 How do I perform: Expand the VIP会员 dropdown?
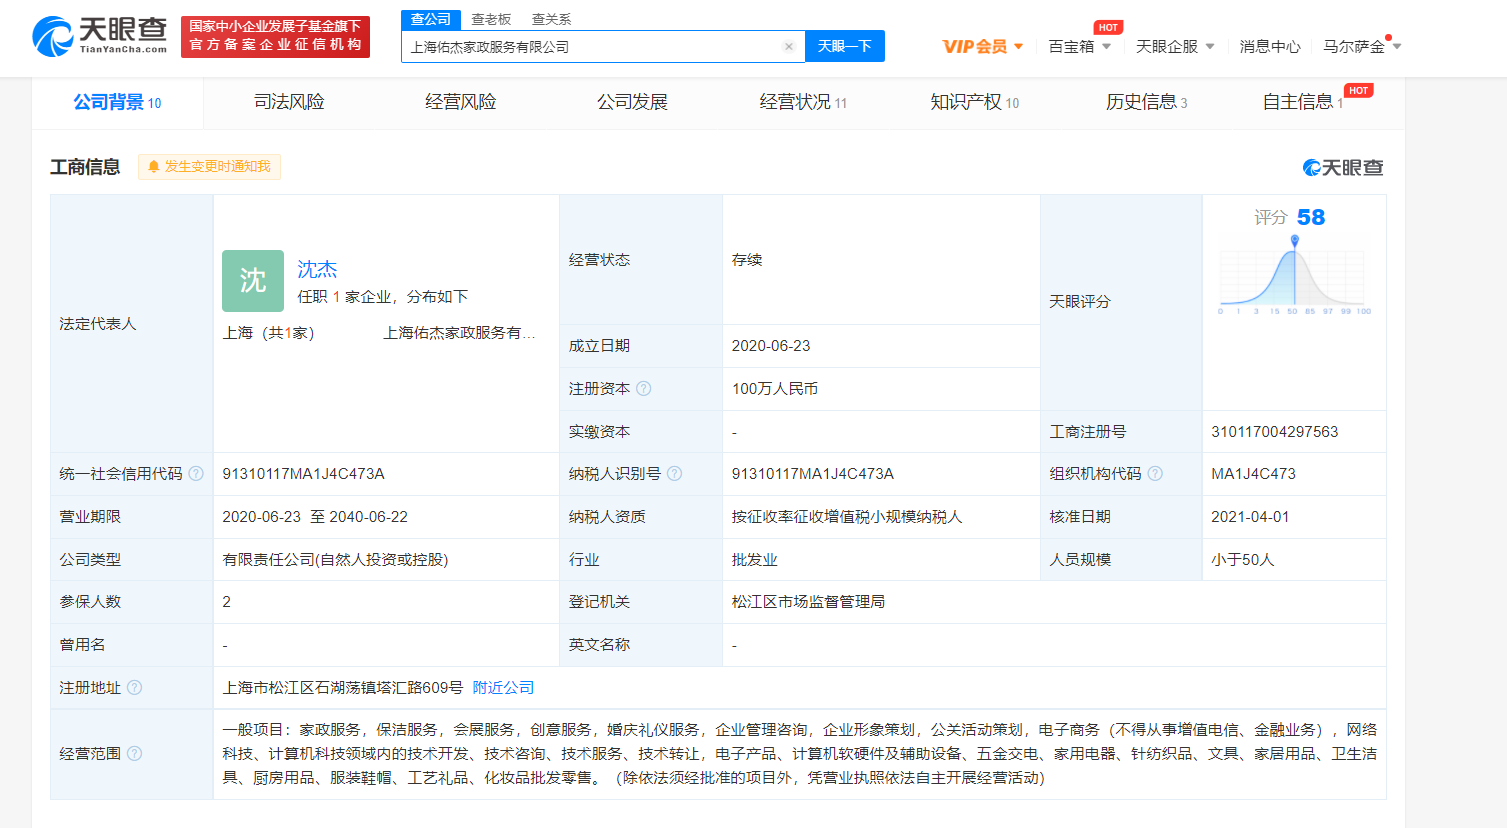pyautogui.click(x=983, y=47)
